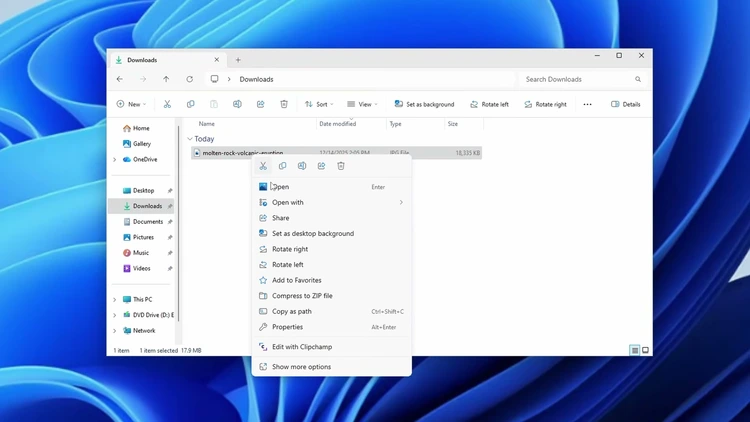Viewport: 750px width, 422px height.
Task: Choose Open from the context menu
Action: coord(331,187)
